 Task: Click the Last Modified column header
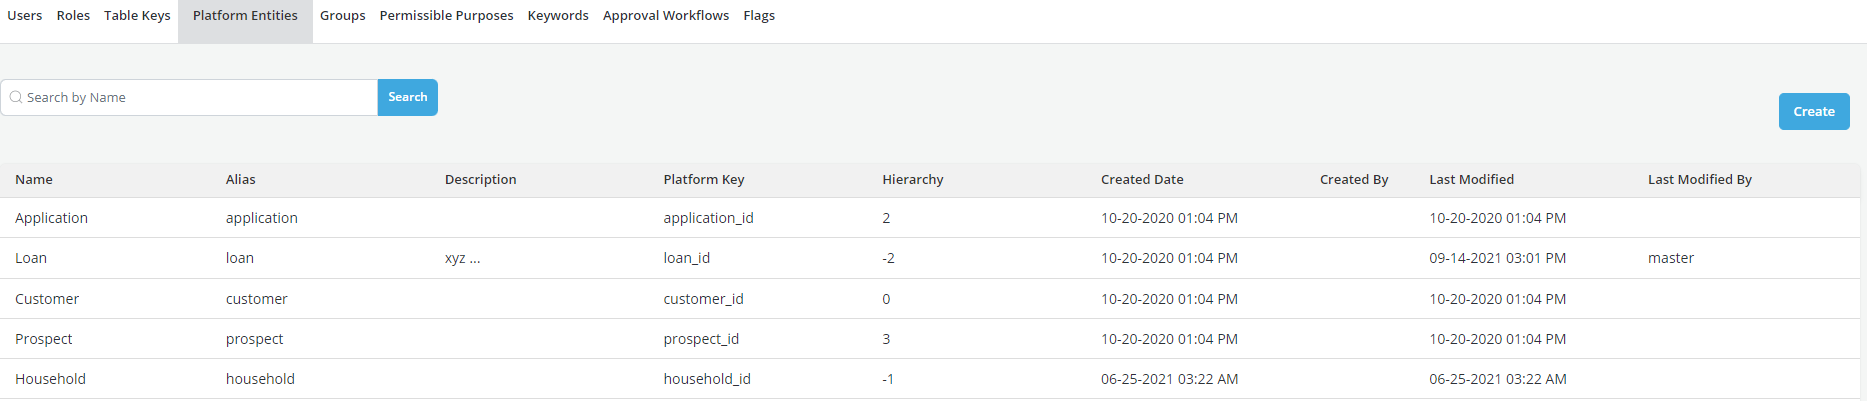(1471, 180)
